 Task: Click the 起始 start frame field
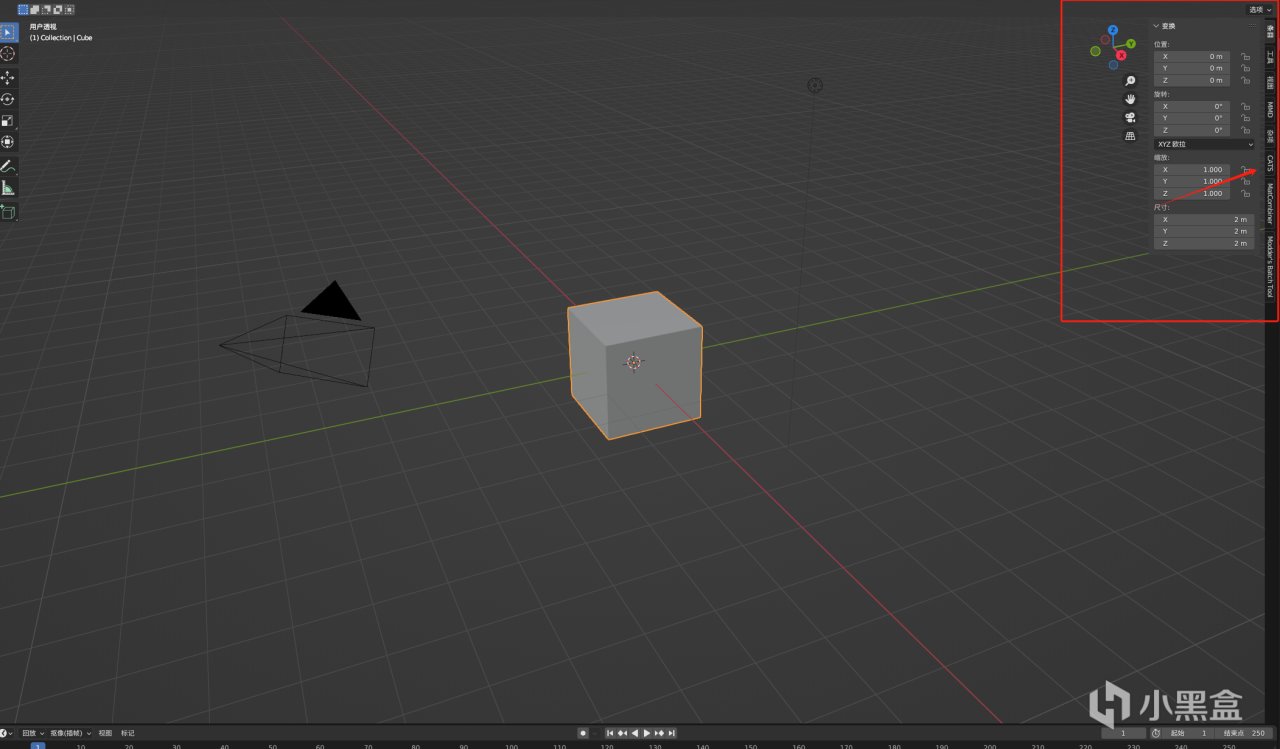point(1189,733)
